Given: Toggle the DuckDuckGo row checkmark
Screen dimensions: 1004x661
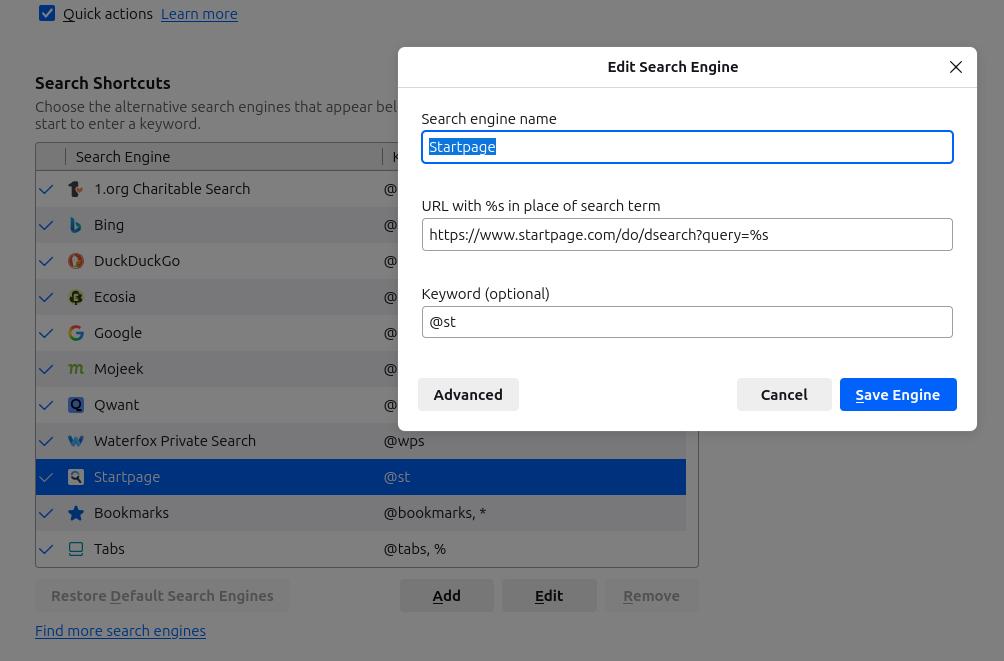Looking at the screenshot, I should point(46,261).
